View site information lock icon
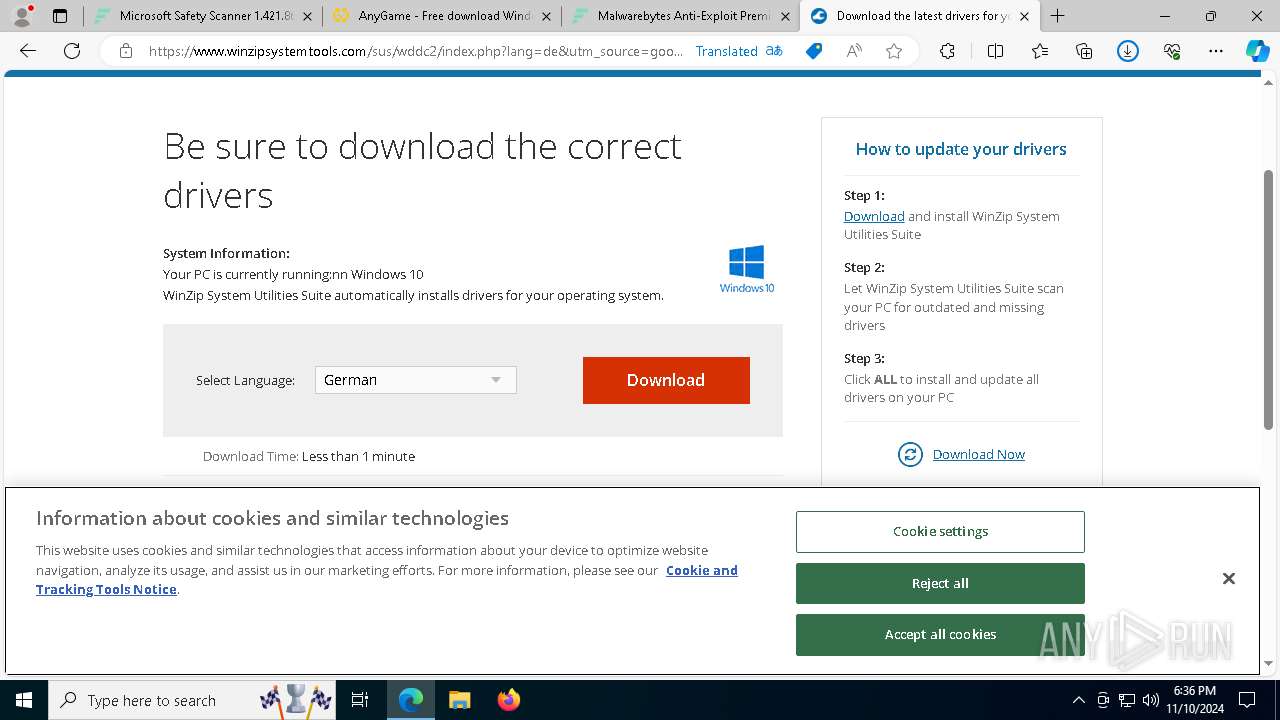The height and width of the screenshot is (720, 1280). (126, 51)
